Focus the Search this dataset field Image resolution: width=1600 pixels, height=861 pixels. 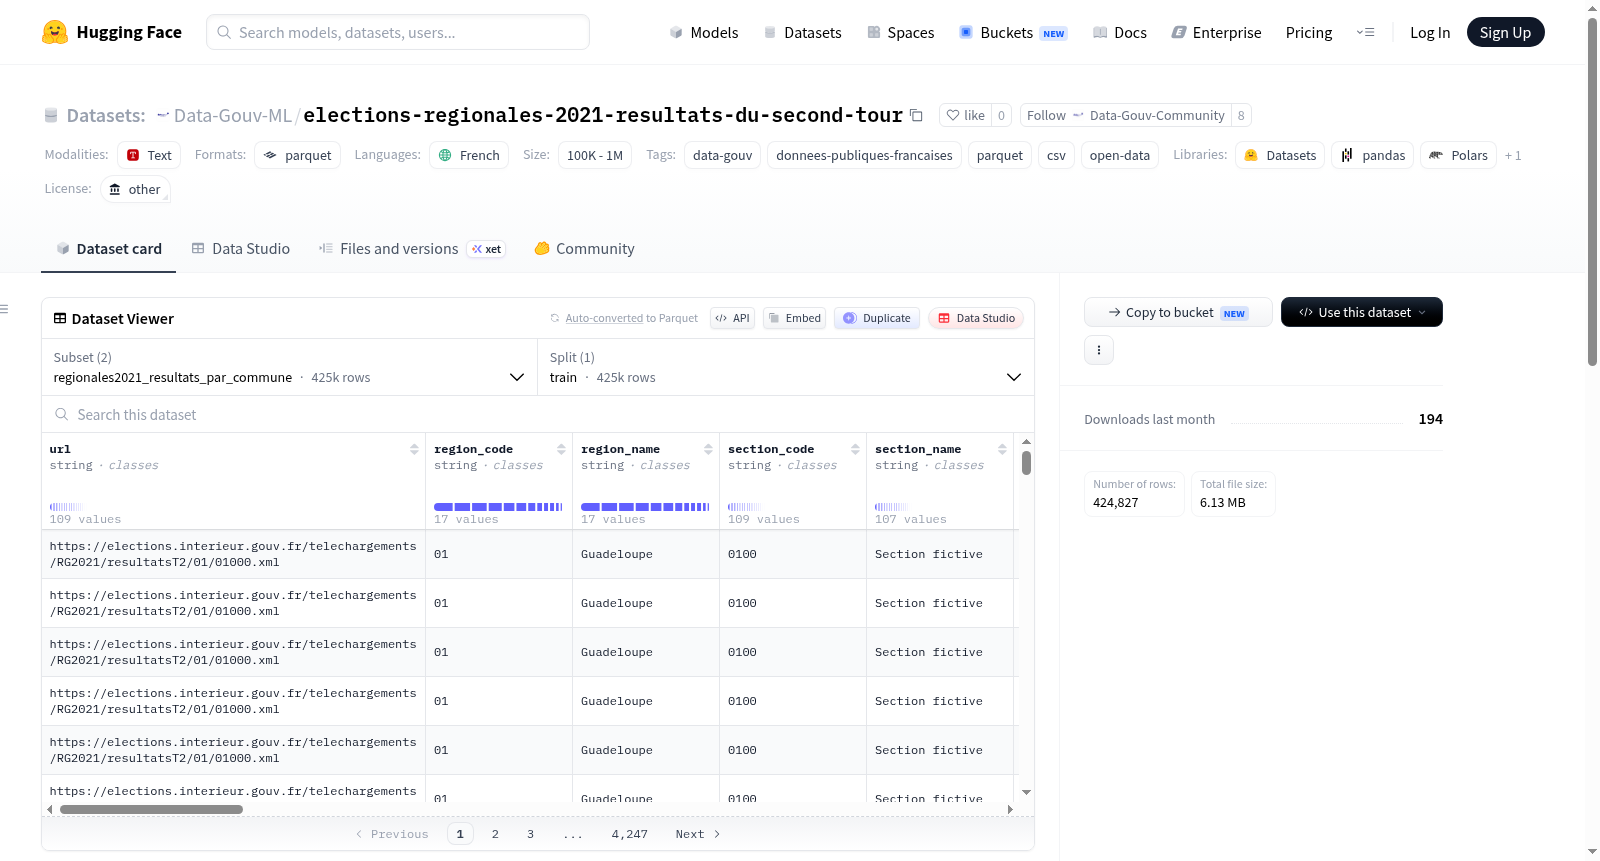tap(538, 414)
